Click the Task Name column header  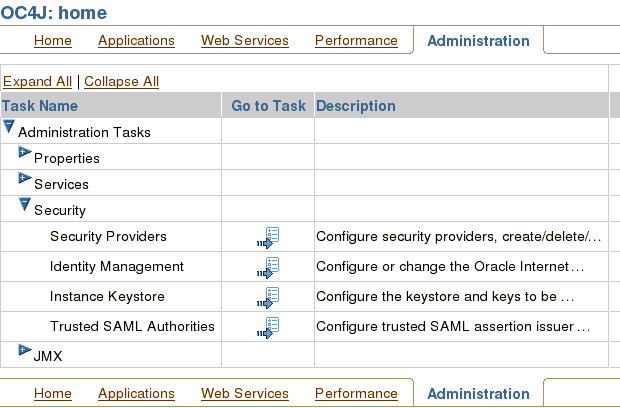pos(40,106)
